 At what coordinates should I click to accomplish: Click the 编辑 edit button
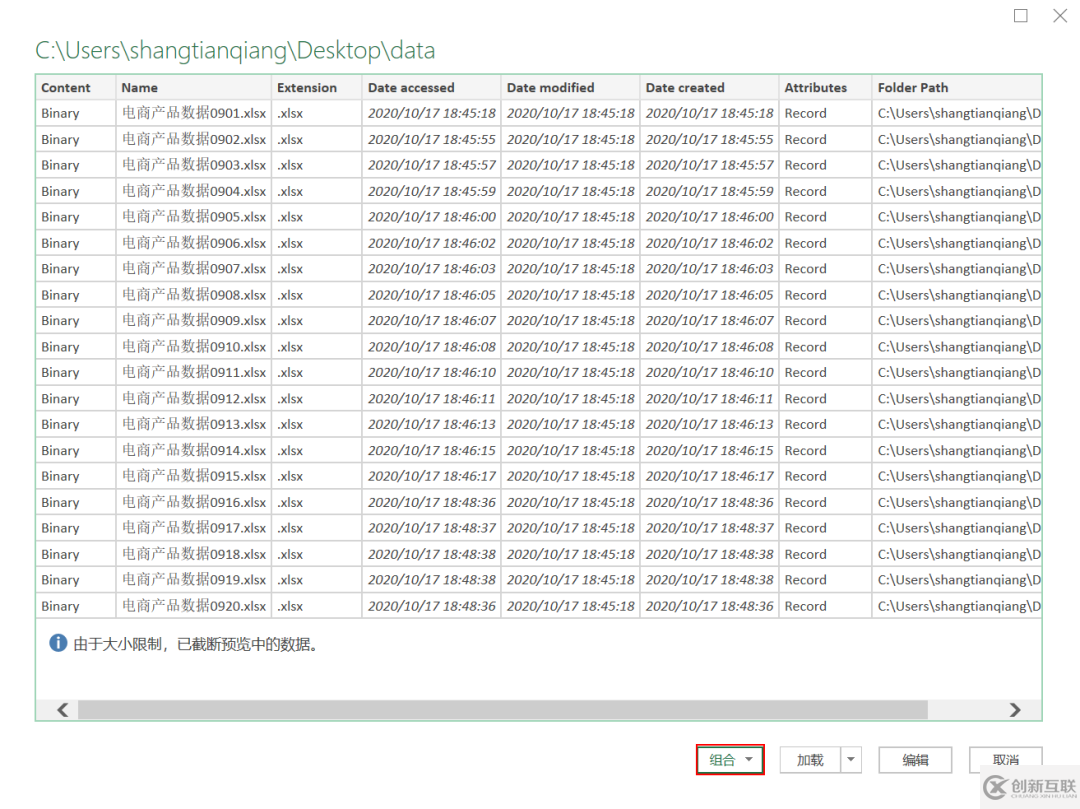[915, 760]
